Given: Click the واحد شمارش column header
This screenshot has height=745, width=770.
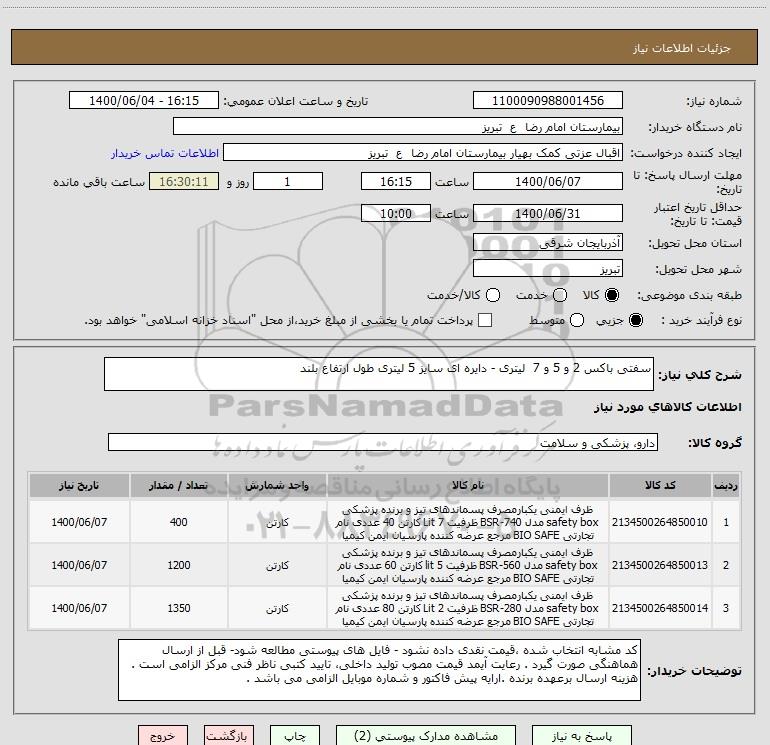Looking at the screenshot, I should [x=277, y=485].
